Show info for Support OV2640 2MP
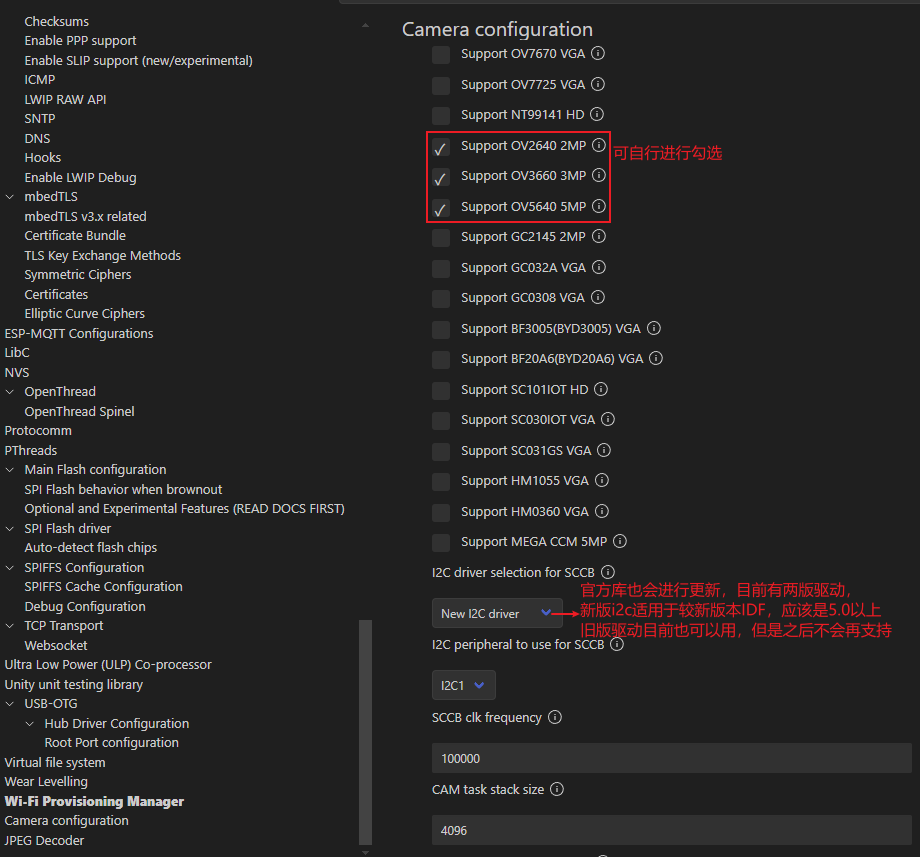 (598, 145)
